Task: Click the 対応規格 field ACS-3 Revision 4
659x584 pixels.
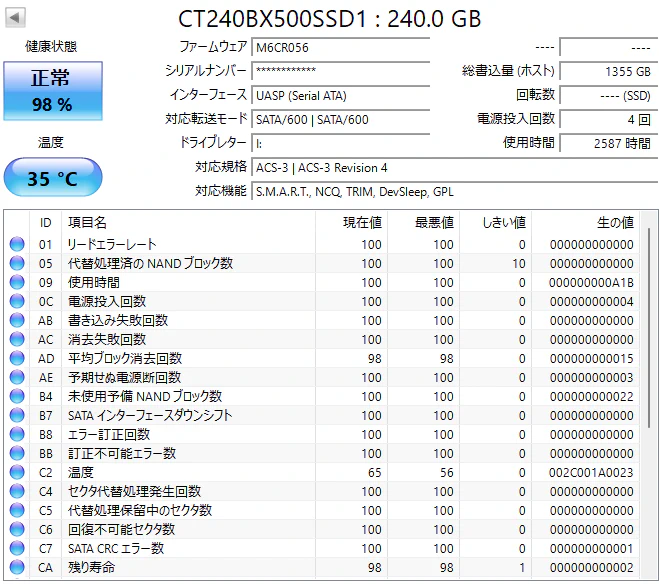Action: (x=454, y=168)
